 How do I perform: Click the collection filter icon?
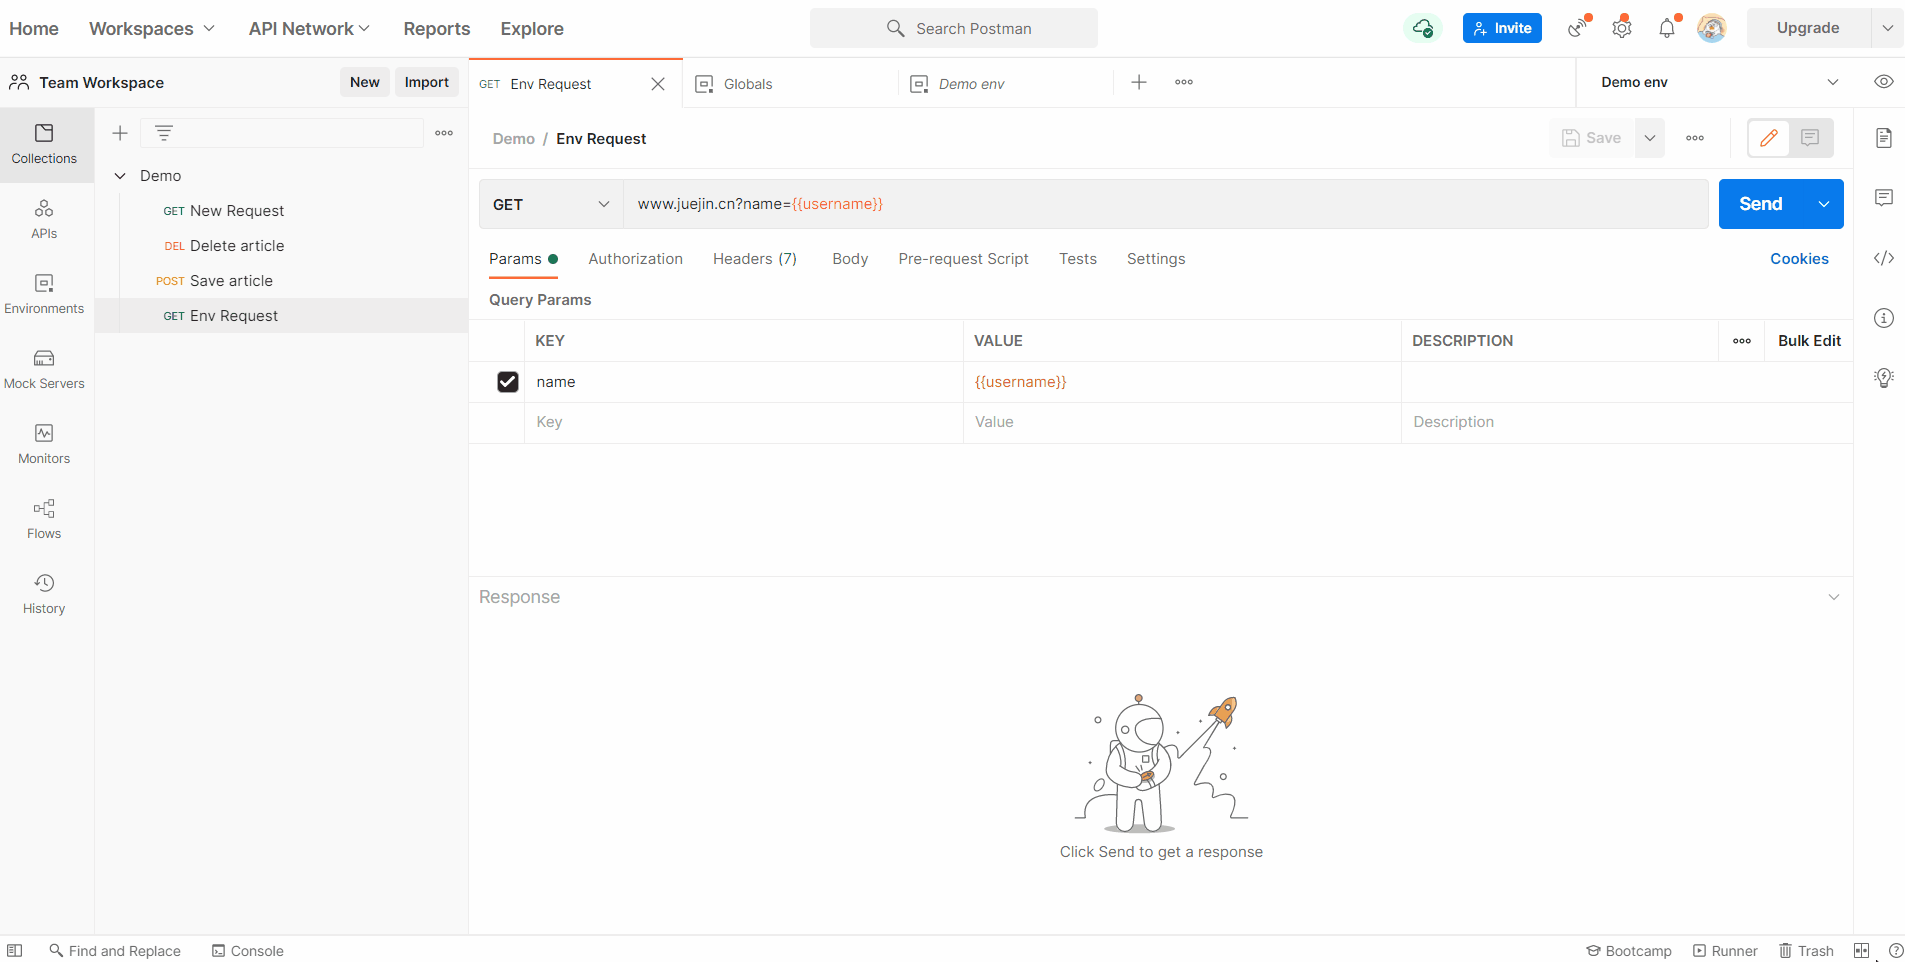point(164,133)
